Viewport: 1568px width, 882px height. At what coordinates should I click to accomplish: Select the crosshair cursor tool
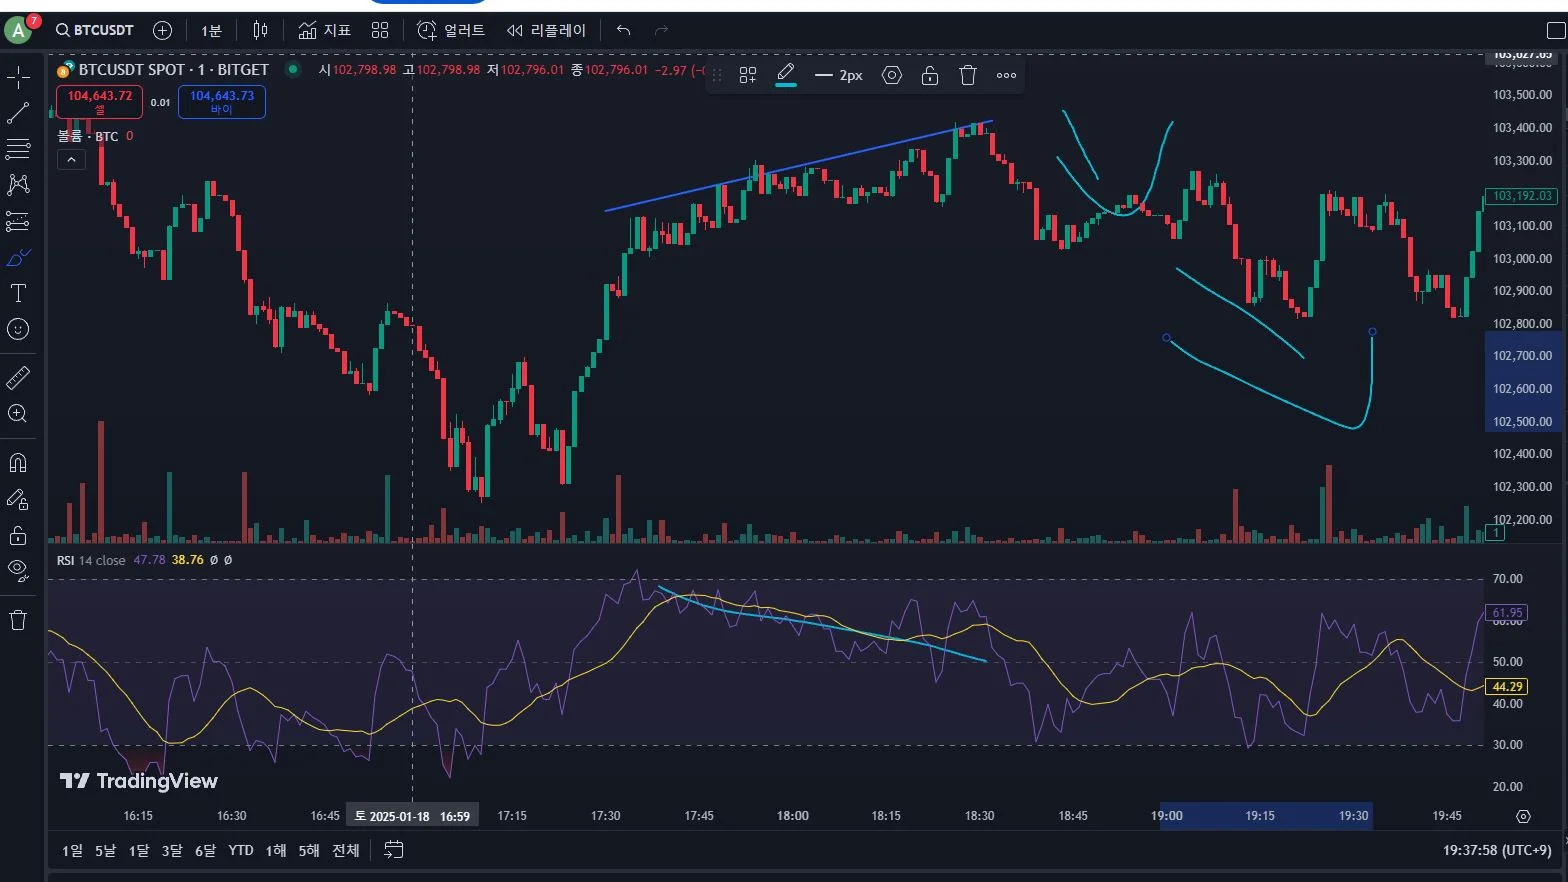[x=18, y=77]
